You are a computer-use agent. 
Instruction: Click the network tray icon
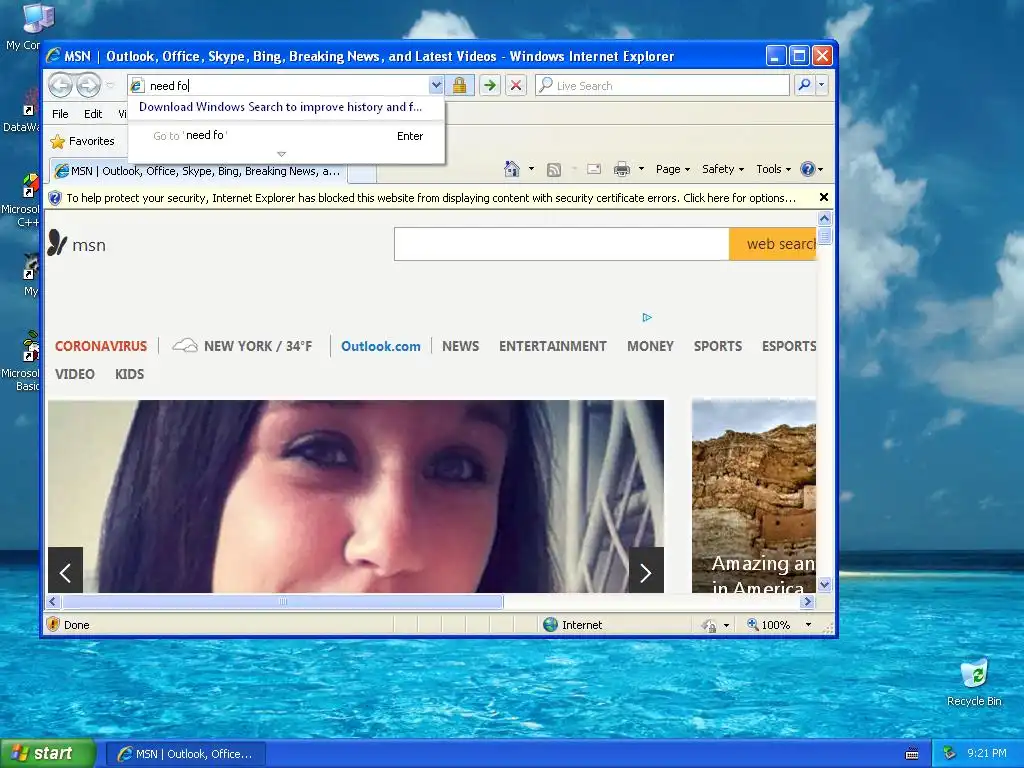(950, 753)
